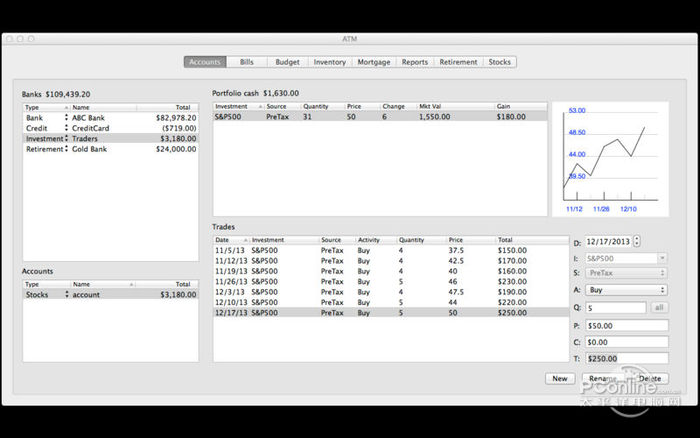
Task: Select the Gold Bank retirement row
Action: pyautogui.click(x=111, y=149)
